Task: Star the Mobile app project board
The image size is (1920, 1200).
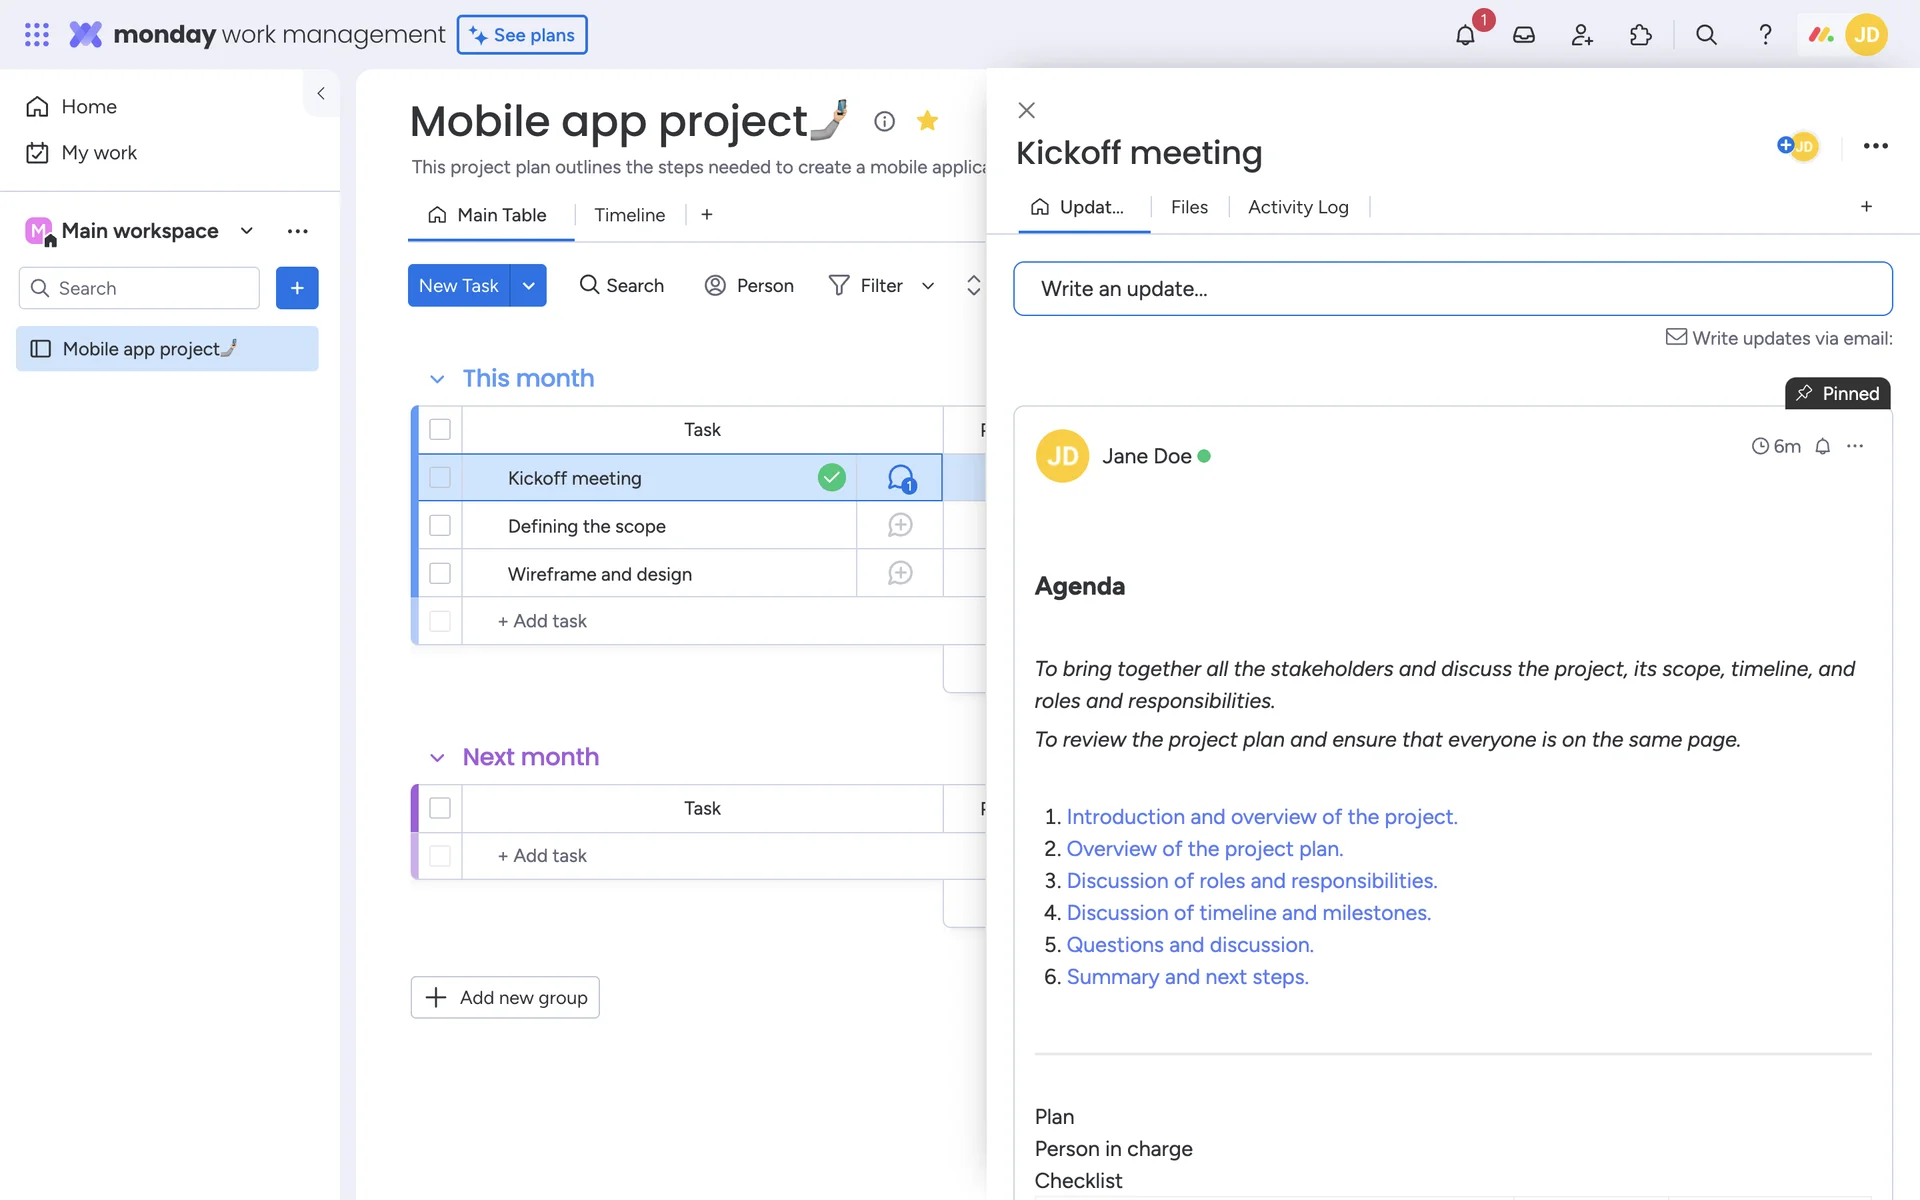Action: pos(927,121)
